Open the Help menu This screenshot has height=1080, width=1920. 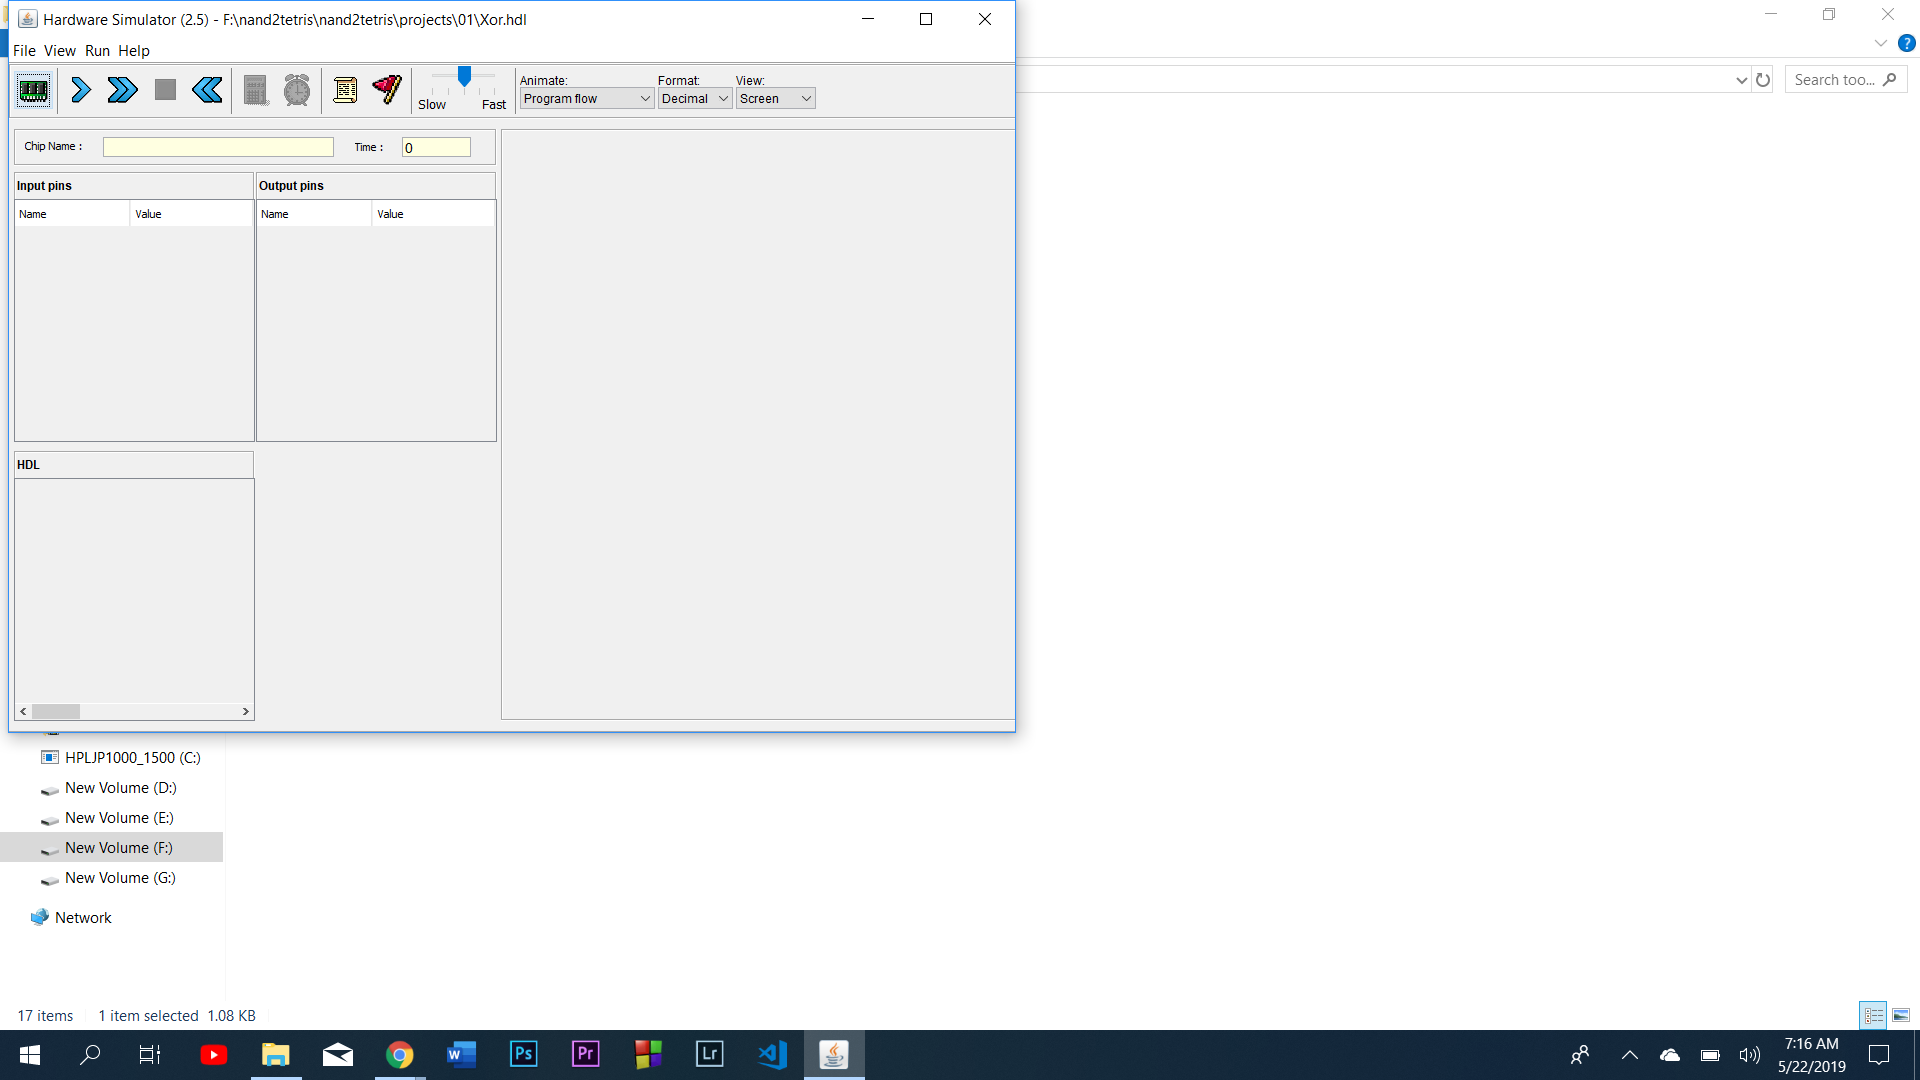[133, 51]
